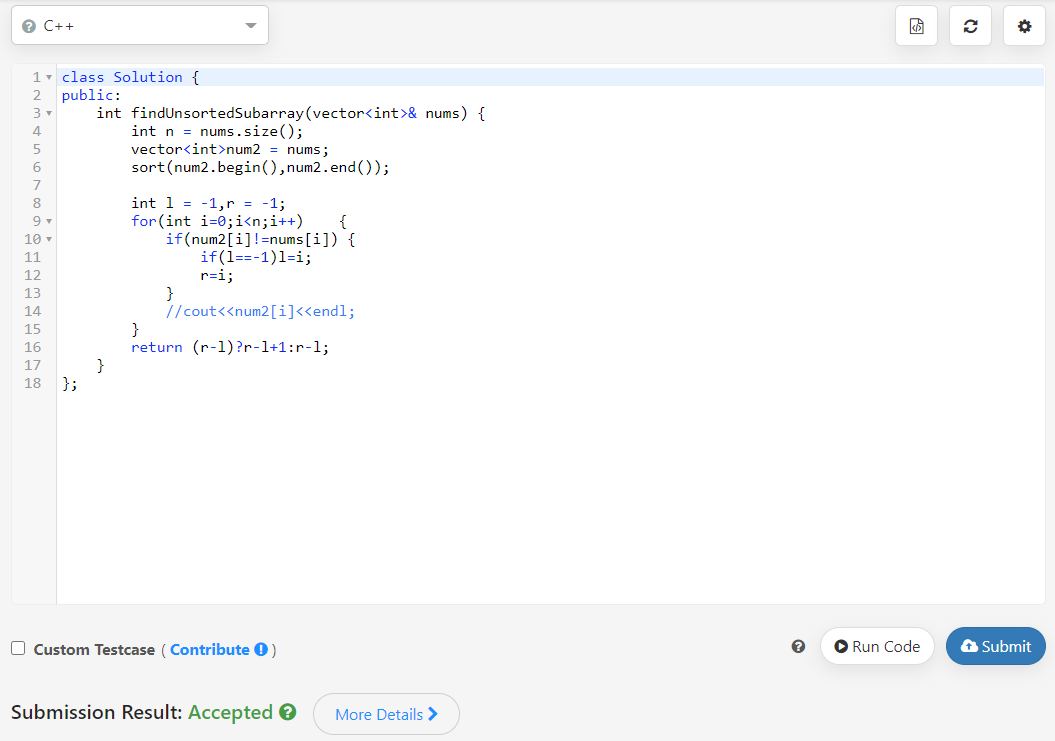Collapse the for loop fold arrow on line 9
Screen dimensions: 1055x741
pos(49,221)
